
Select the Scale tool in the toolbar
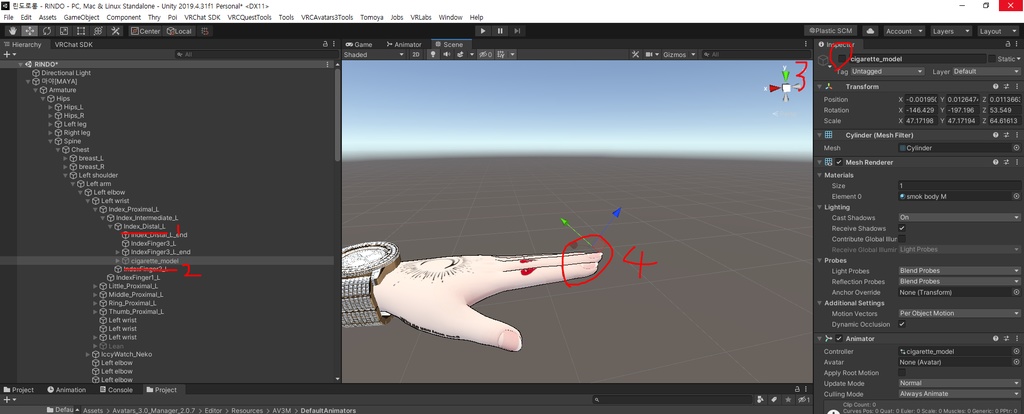64,31
